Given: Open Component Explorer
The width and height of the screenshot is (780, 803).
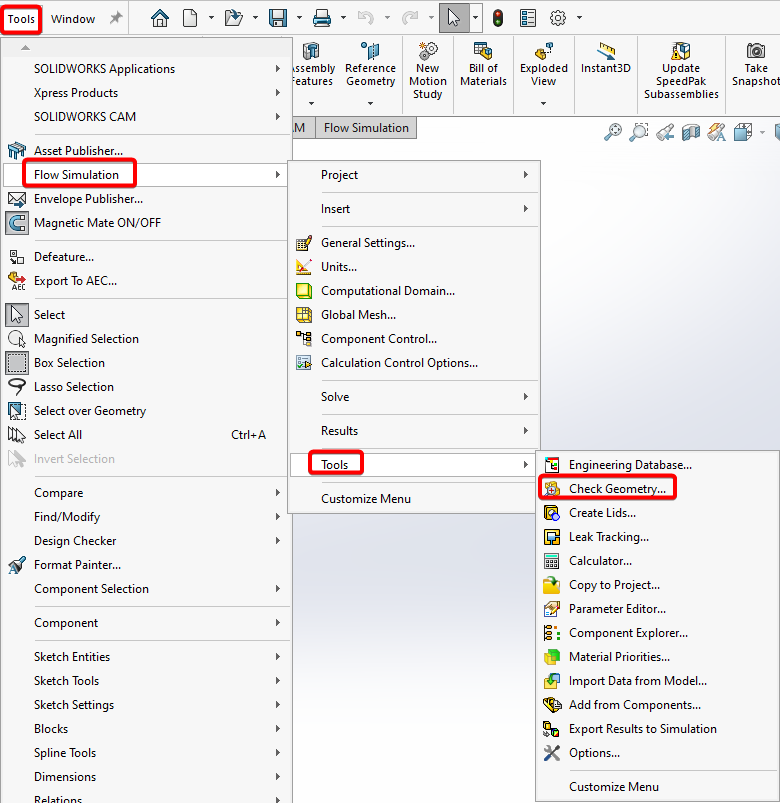Looking at the screenshot, I should tap(657, 633).
